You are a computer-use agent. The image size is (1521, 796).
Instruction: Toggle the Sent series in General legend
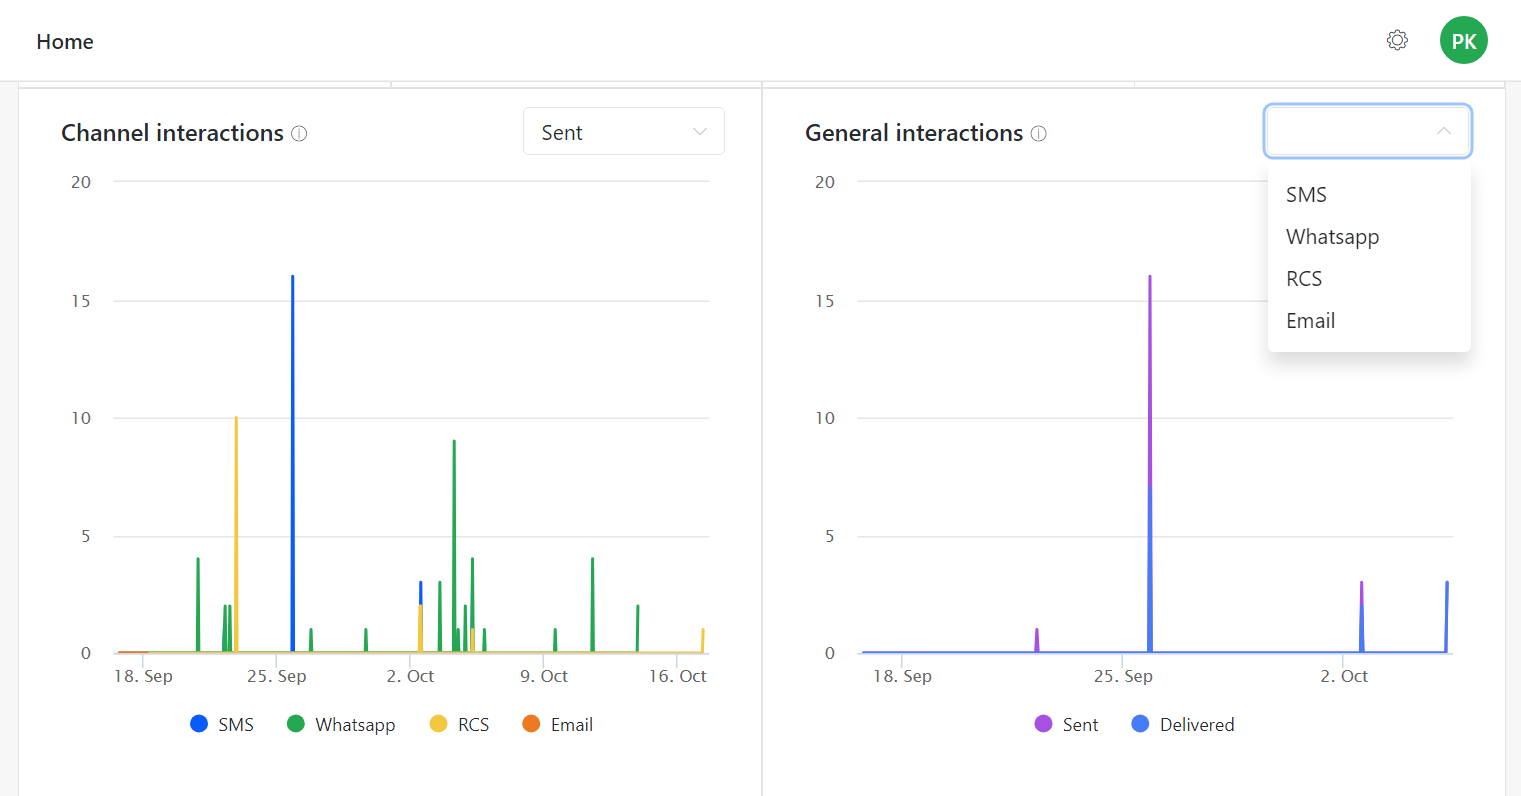(1066, 724)
